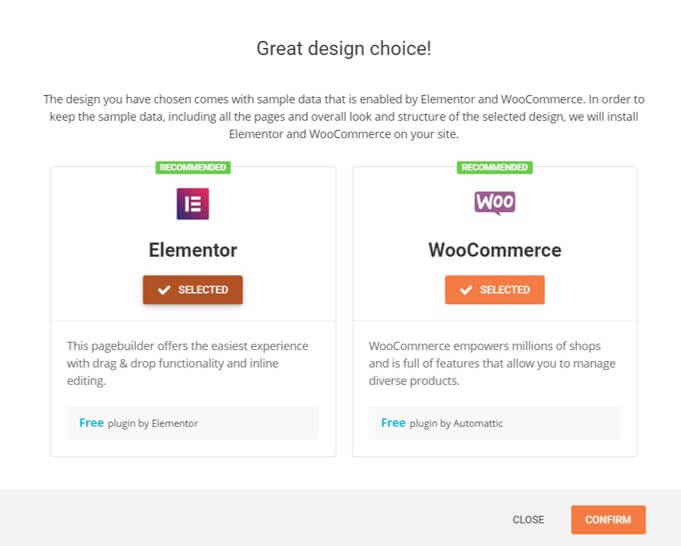Toggle the Elementor SELECTED button
Image resolution: width=681 pixels, height=546 pixels.
click(193, 290)
